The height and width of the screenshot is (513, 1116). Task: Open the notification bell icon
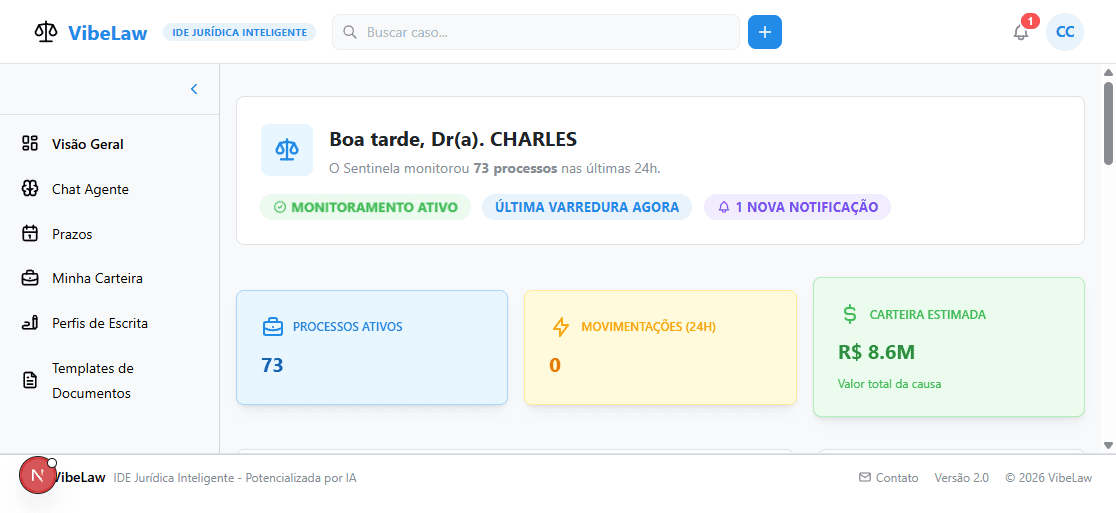1021,32
